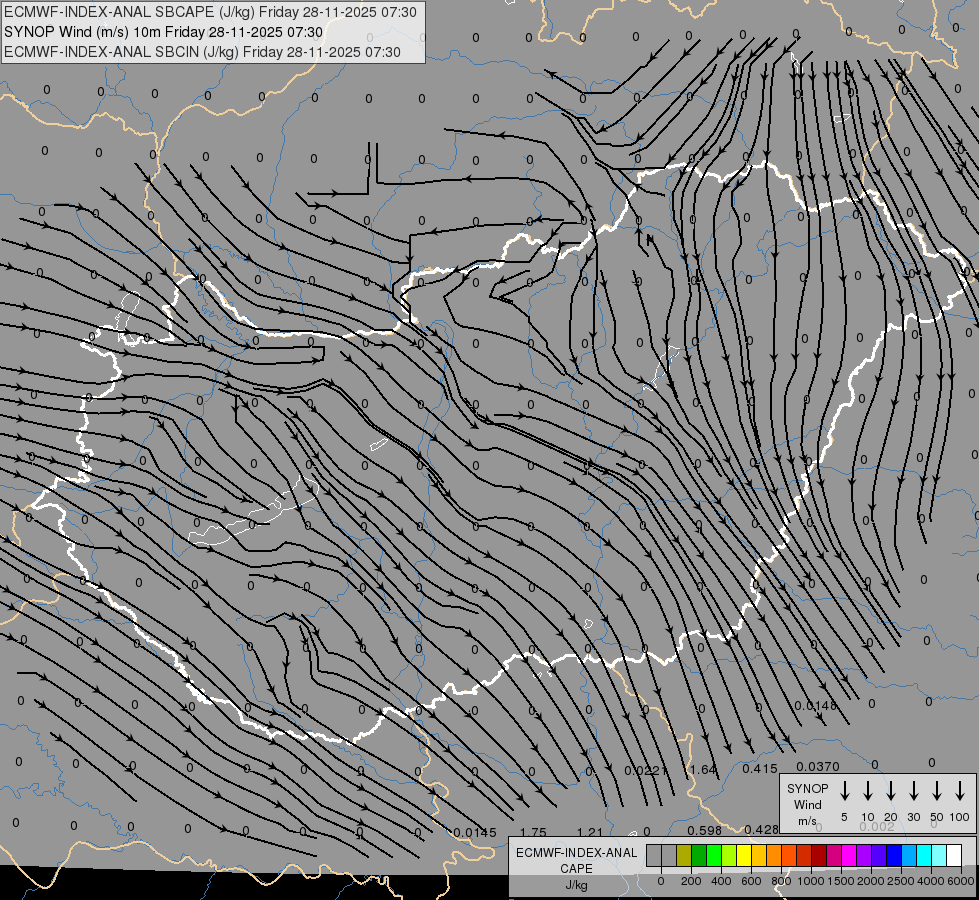Image resolution: width=979 pixels, height=900 pixels.
Task: Click the 'SYNOP' label in wind legend
Action: (807, 788)
